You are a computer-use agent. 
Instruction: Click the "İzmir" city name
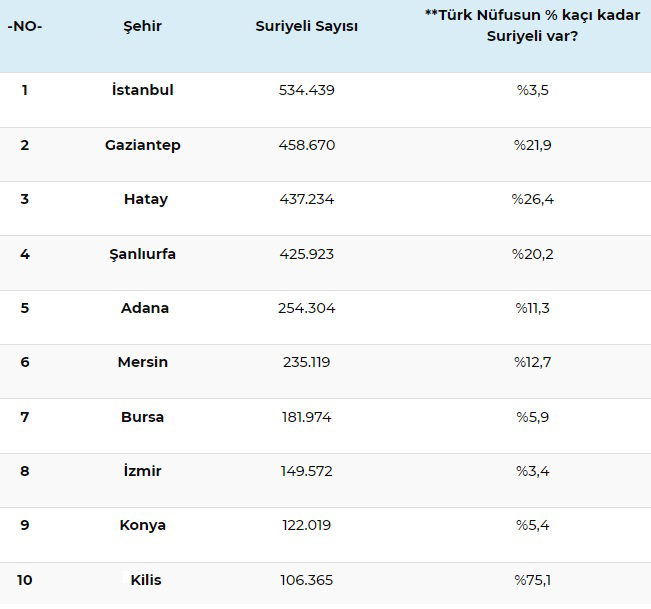click(x=142, y=471)
